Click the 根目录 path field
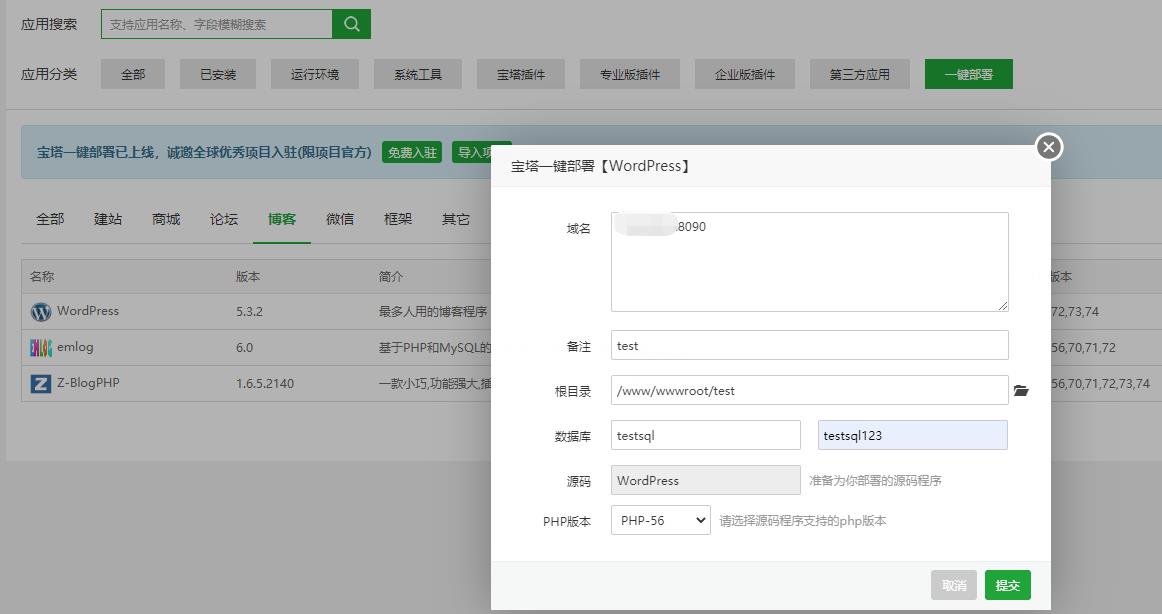1162x614 pixels. [x=809, y=390]
